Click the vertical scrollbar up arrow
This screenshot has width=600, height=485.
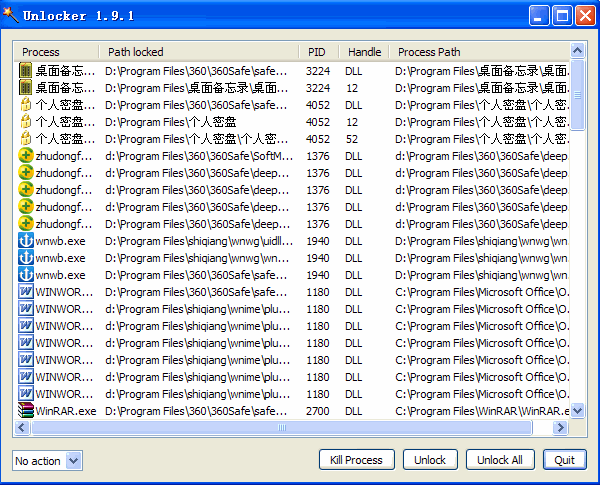[x=577, y=50]
